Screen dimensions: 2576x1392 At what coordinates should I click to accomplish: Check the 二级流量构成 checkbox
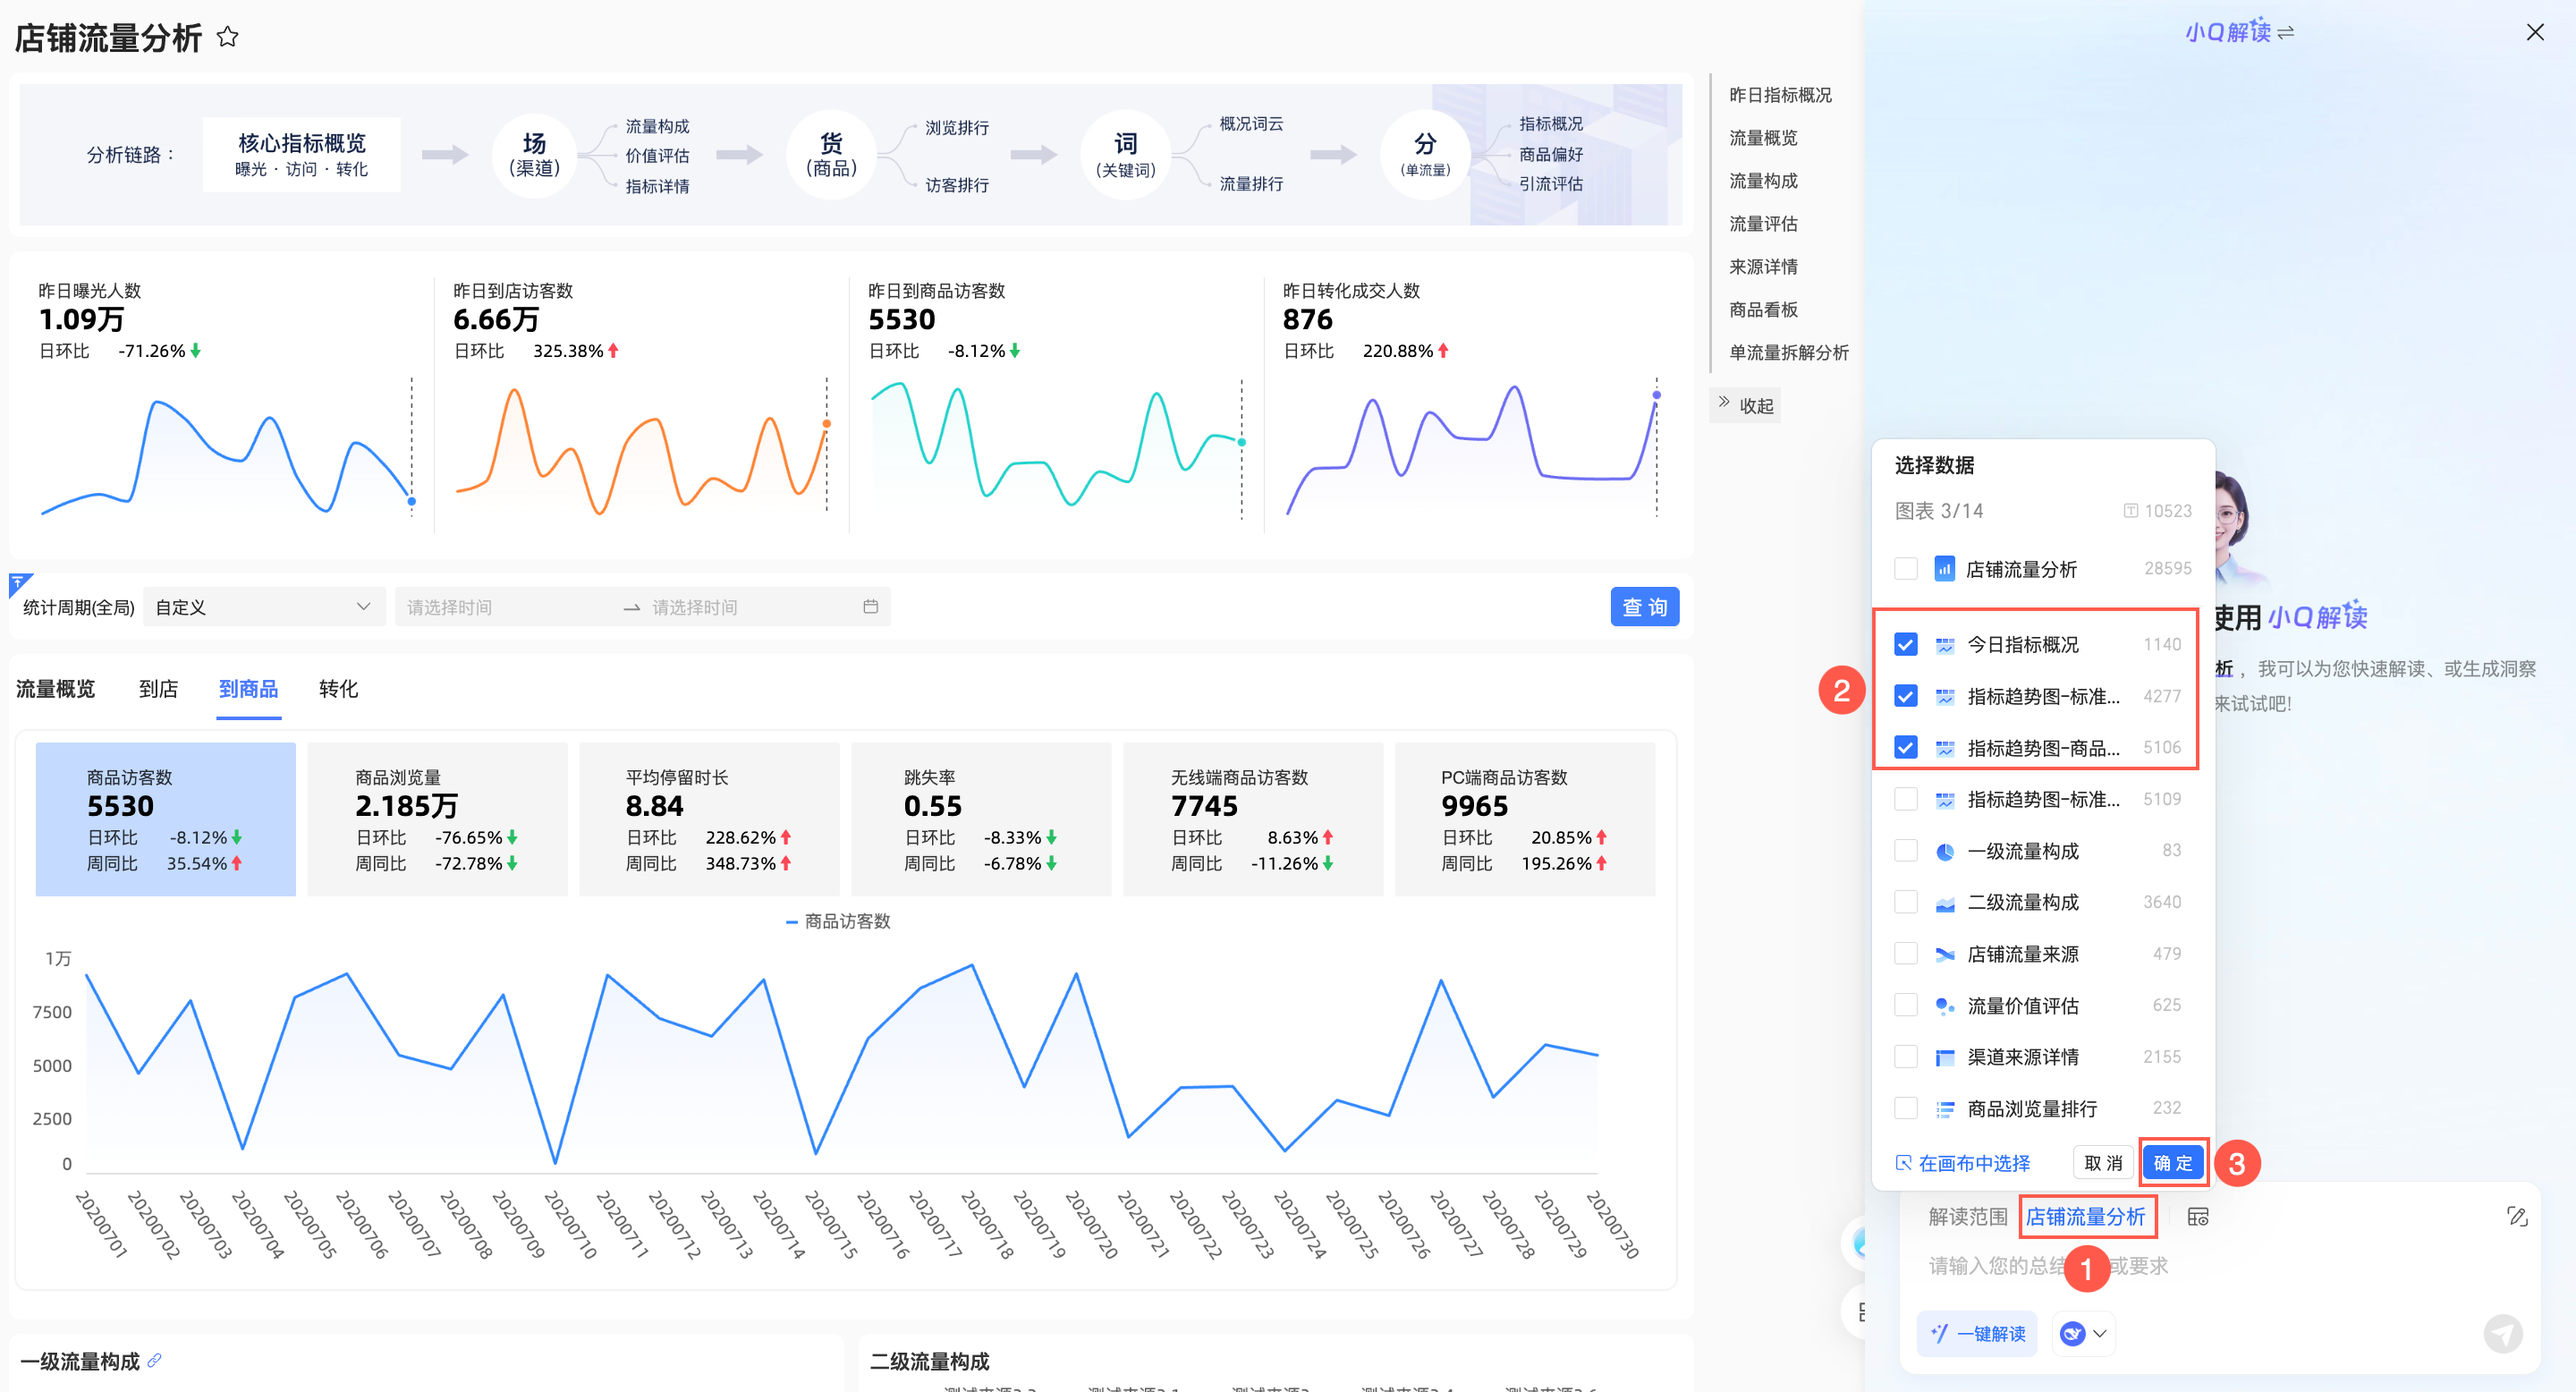[1906, 902]
